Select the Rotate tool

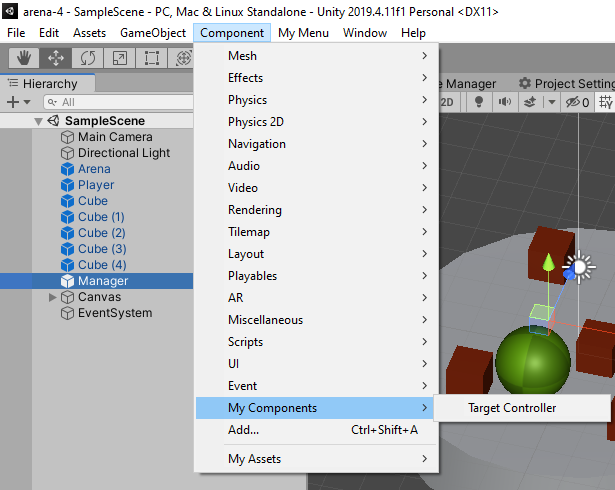(88, 58)
